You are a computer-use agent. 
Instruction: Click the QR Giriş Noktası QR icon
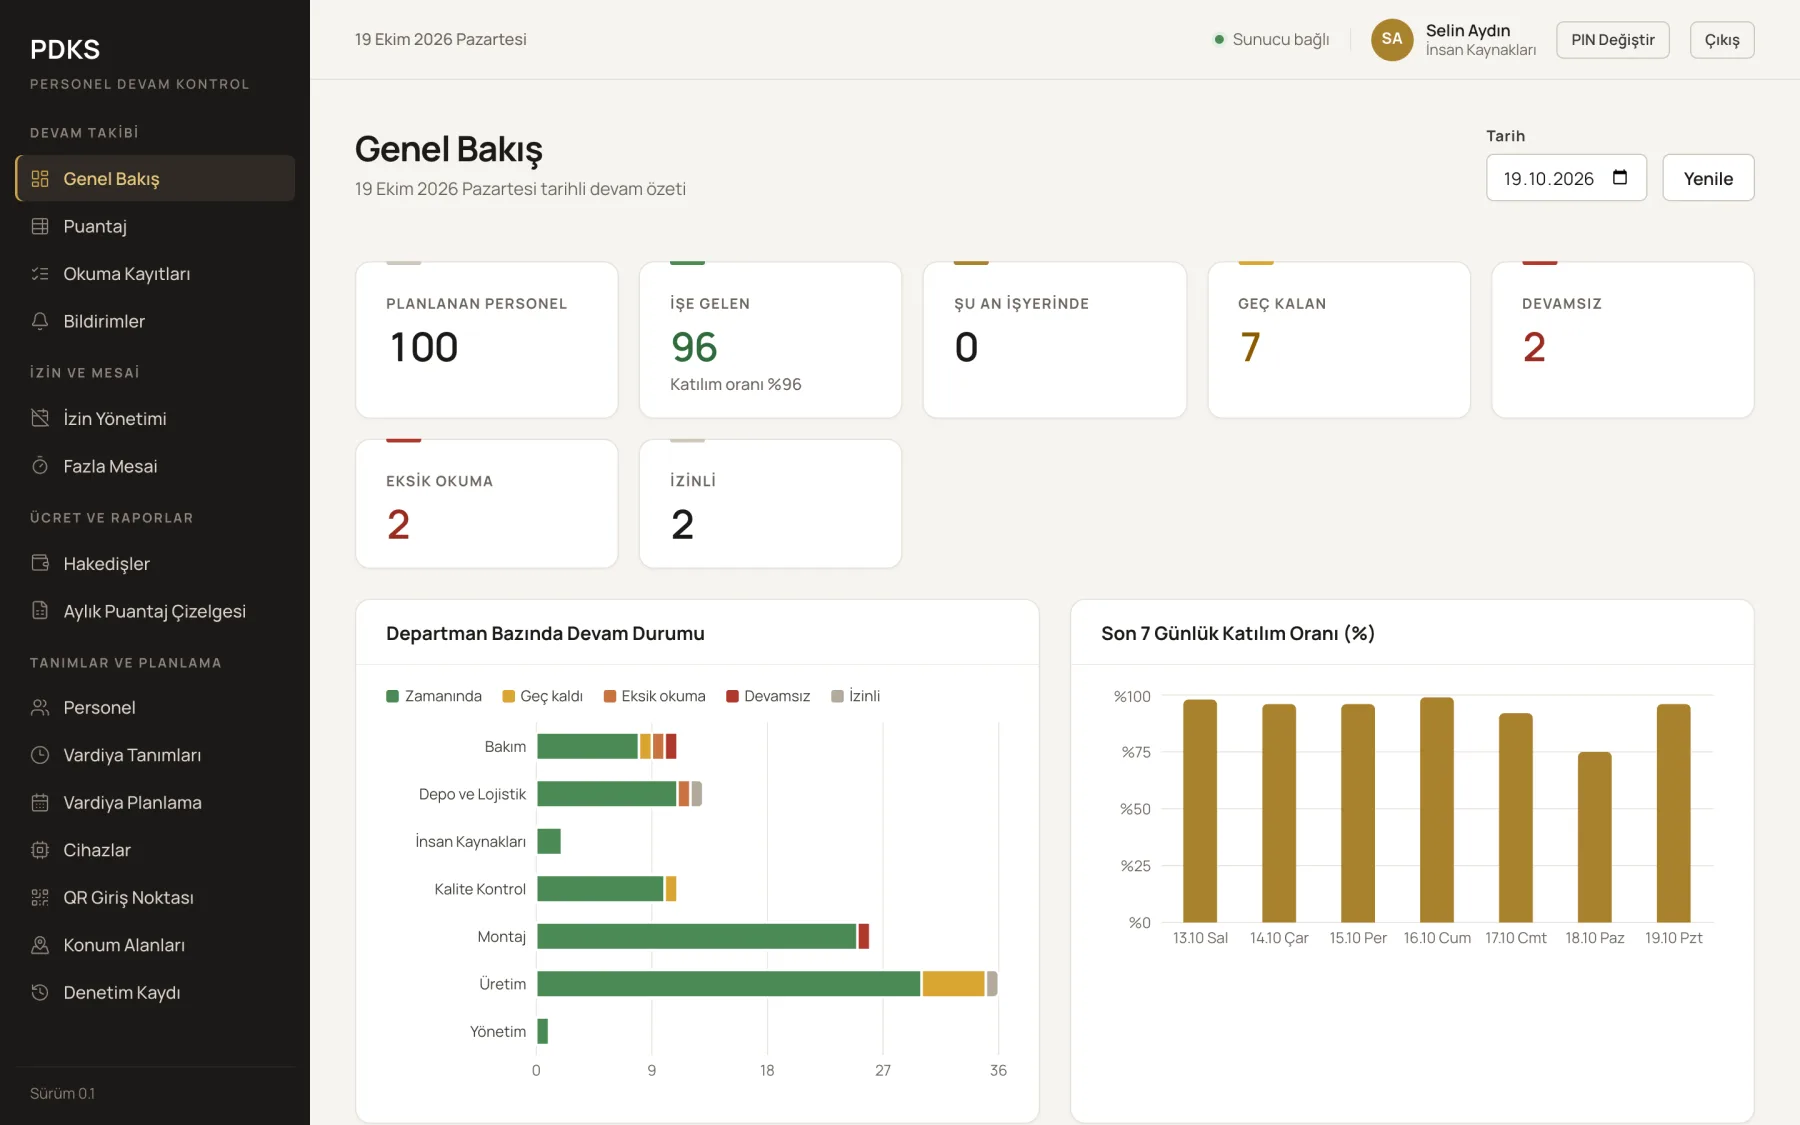pos(40,897)
